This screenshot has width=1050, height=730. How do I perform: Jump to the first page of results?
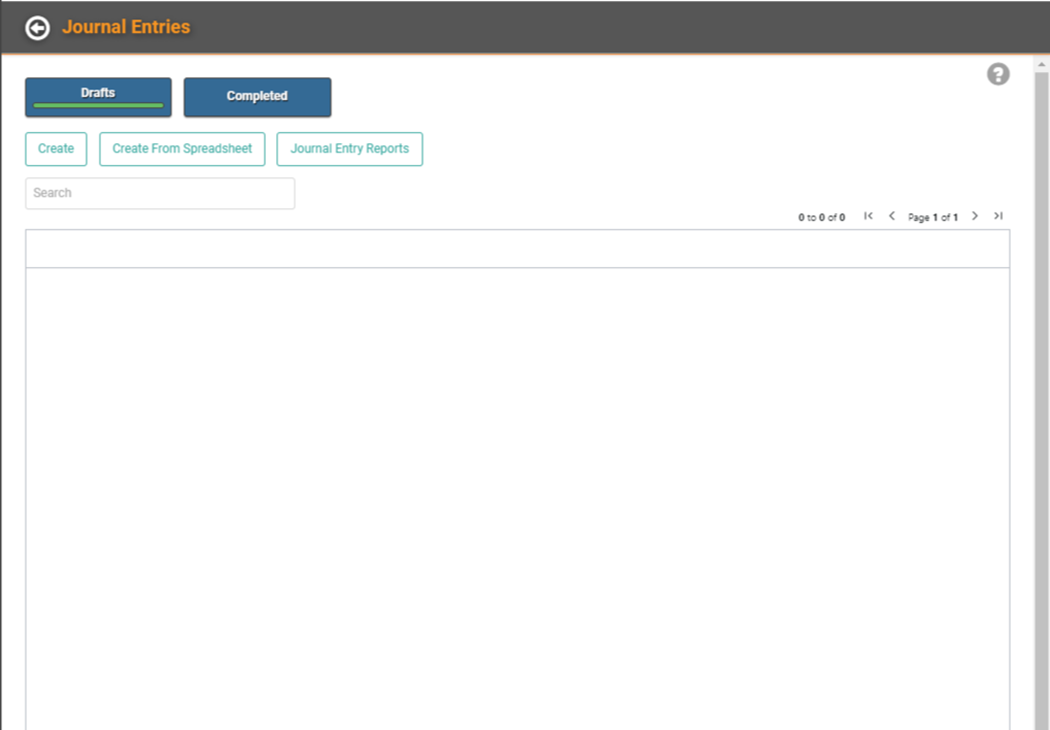tap(868, 216)
